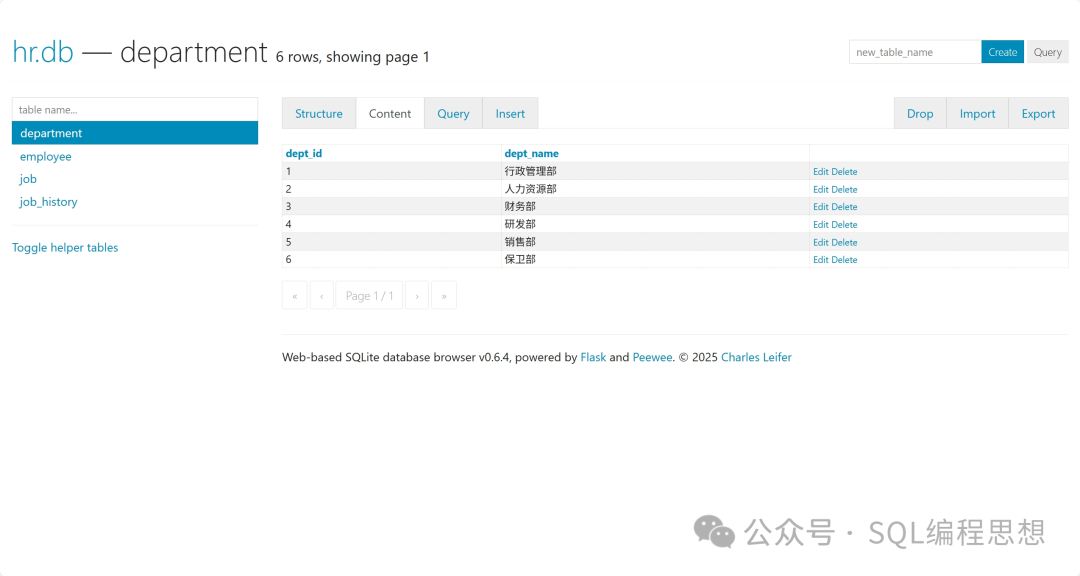Image resolution: width=1080 pixels, height=576 pixels.
Task: Click the Export button
Action: click(x=1038, y=114)
